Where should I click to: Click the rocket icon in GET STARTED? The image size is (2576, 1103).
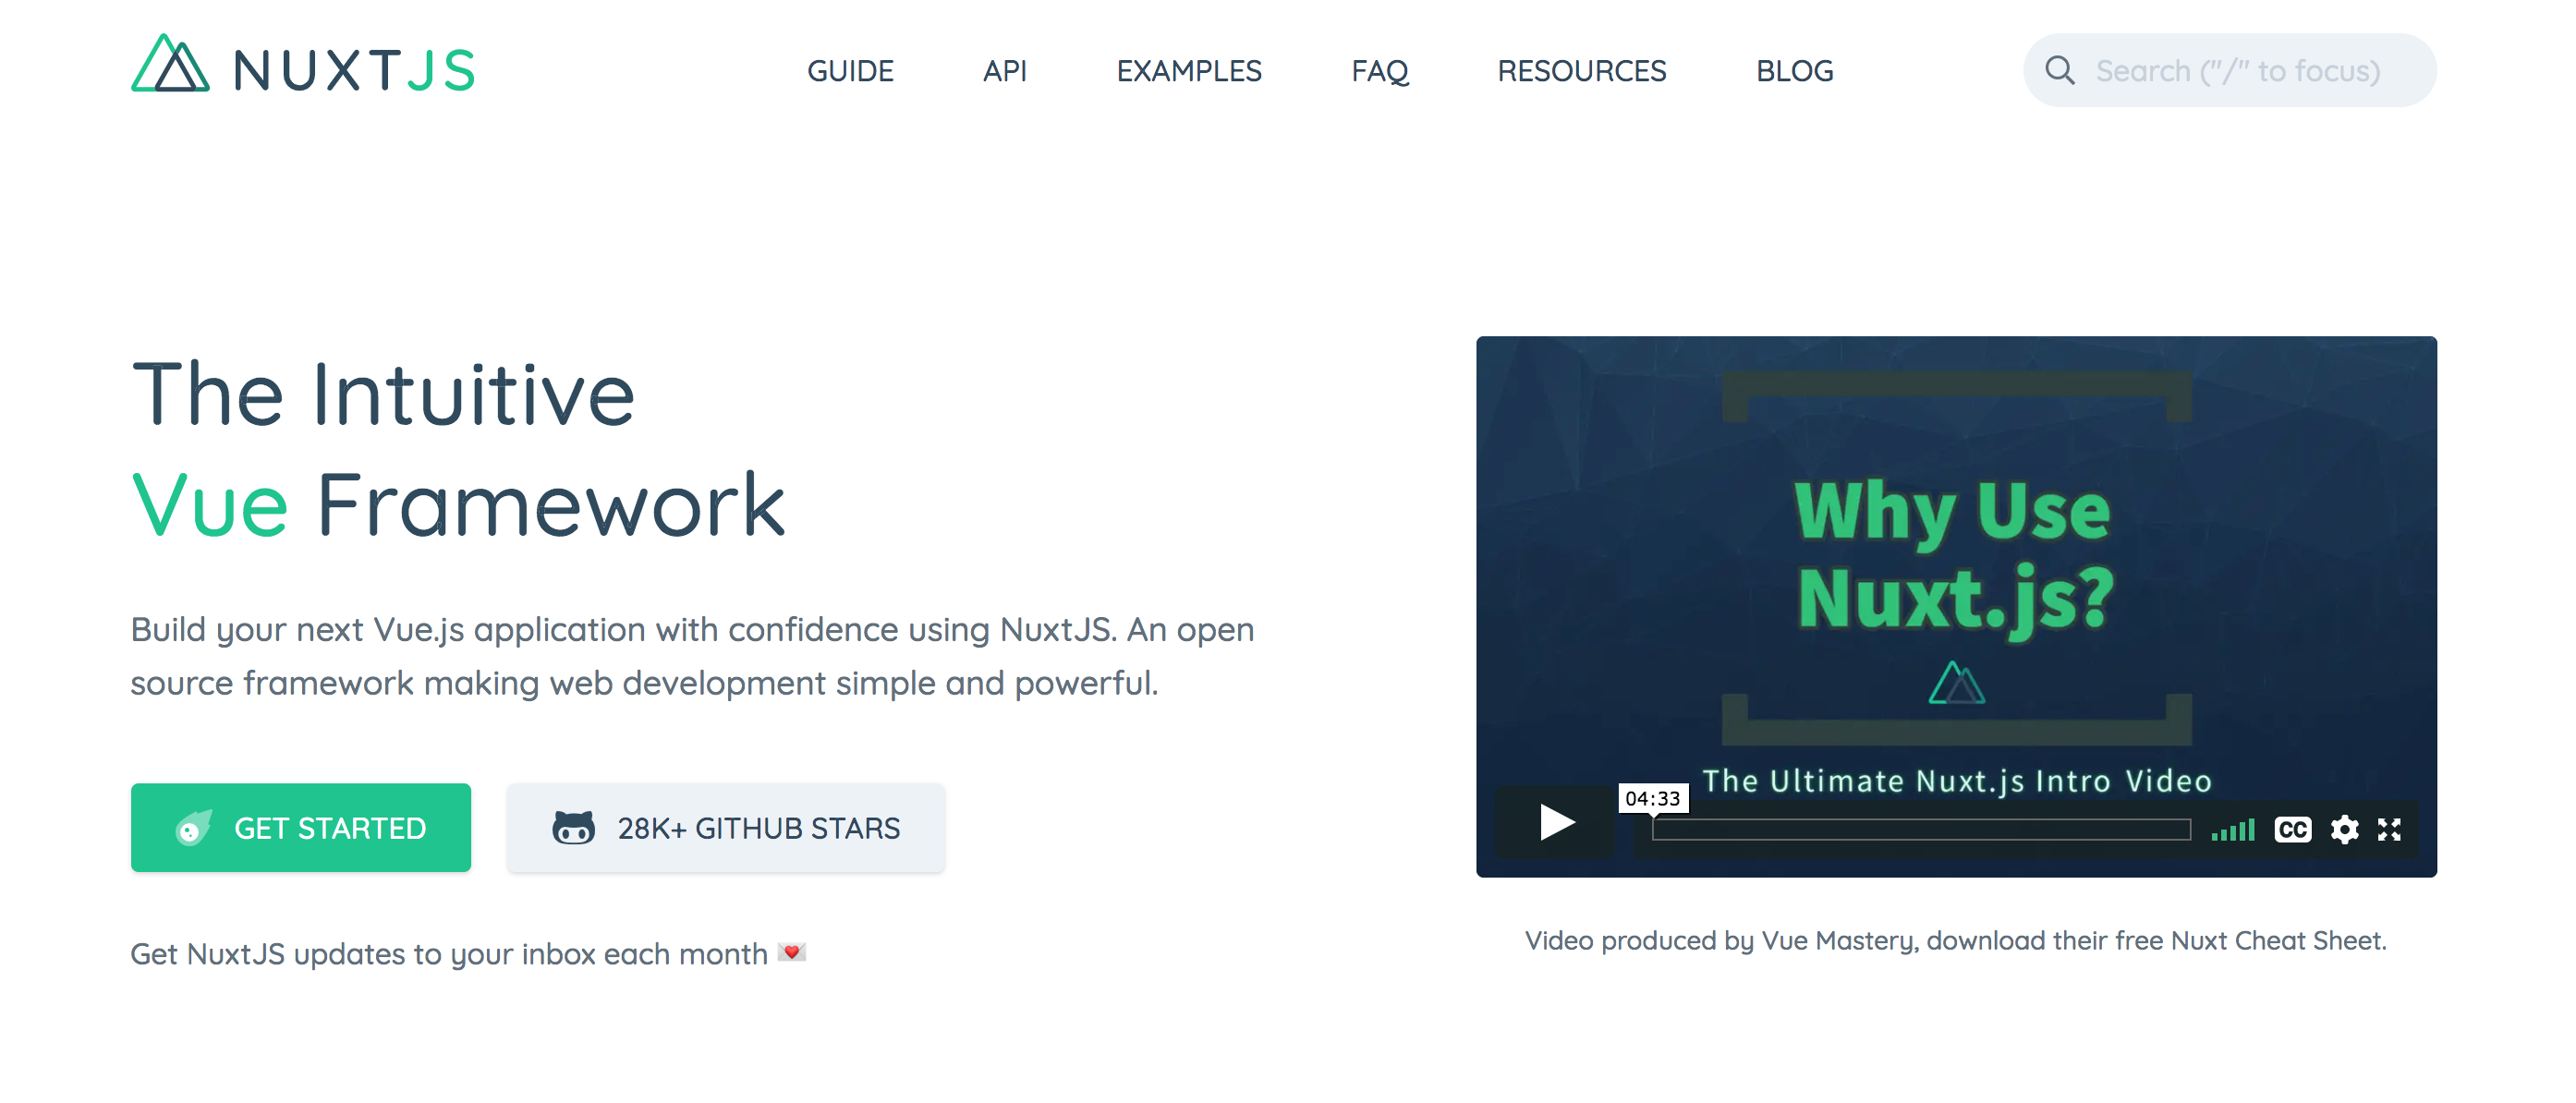193,828
